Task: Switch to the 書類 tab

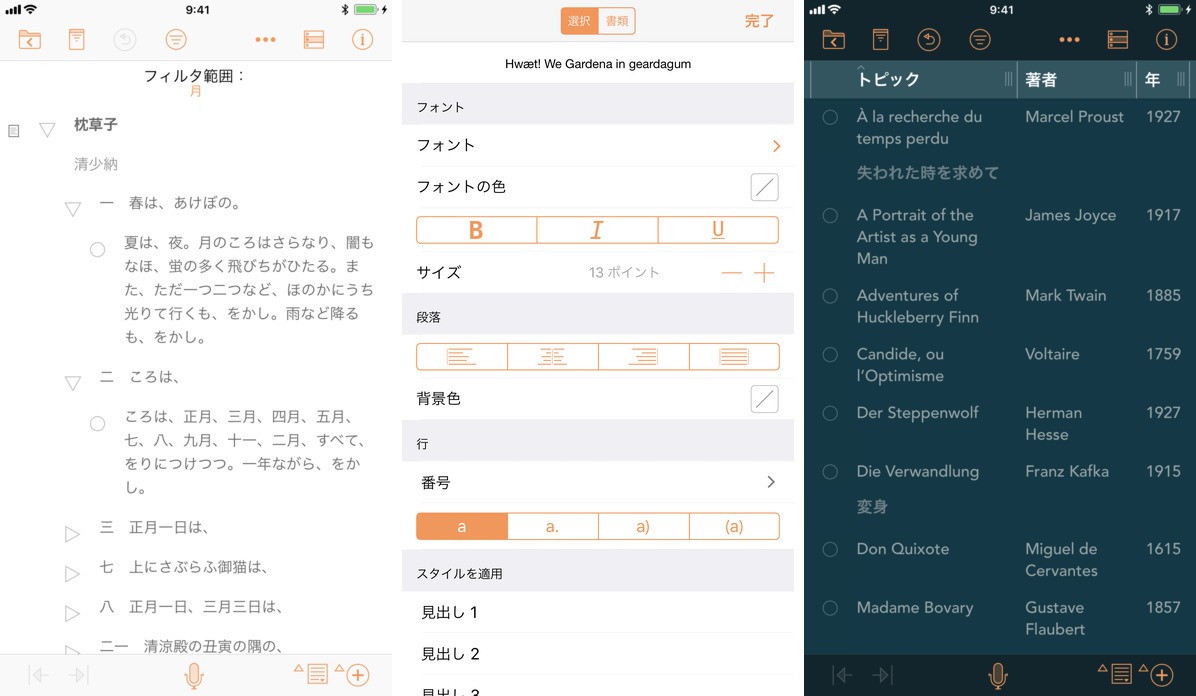Action: pos(617,21)
